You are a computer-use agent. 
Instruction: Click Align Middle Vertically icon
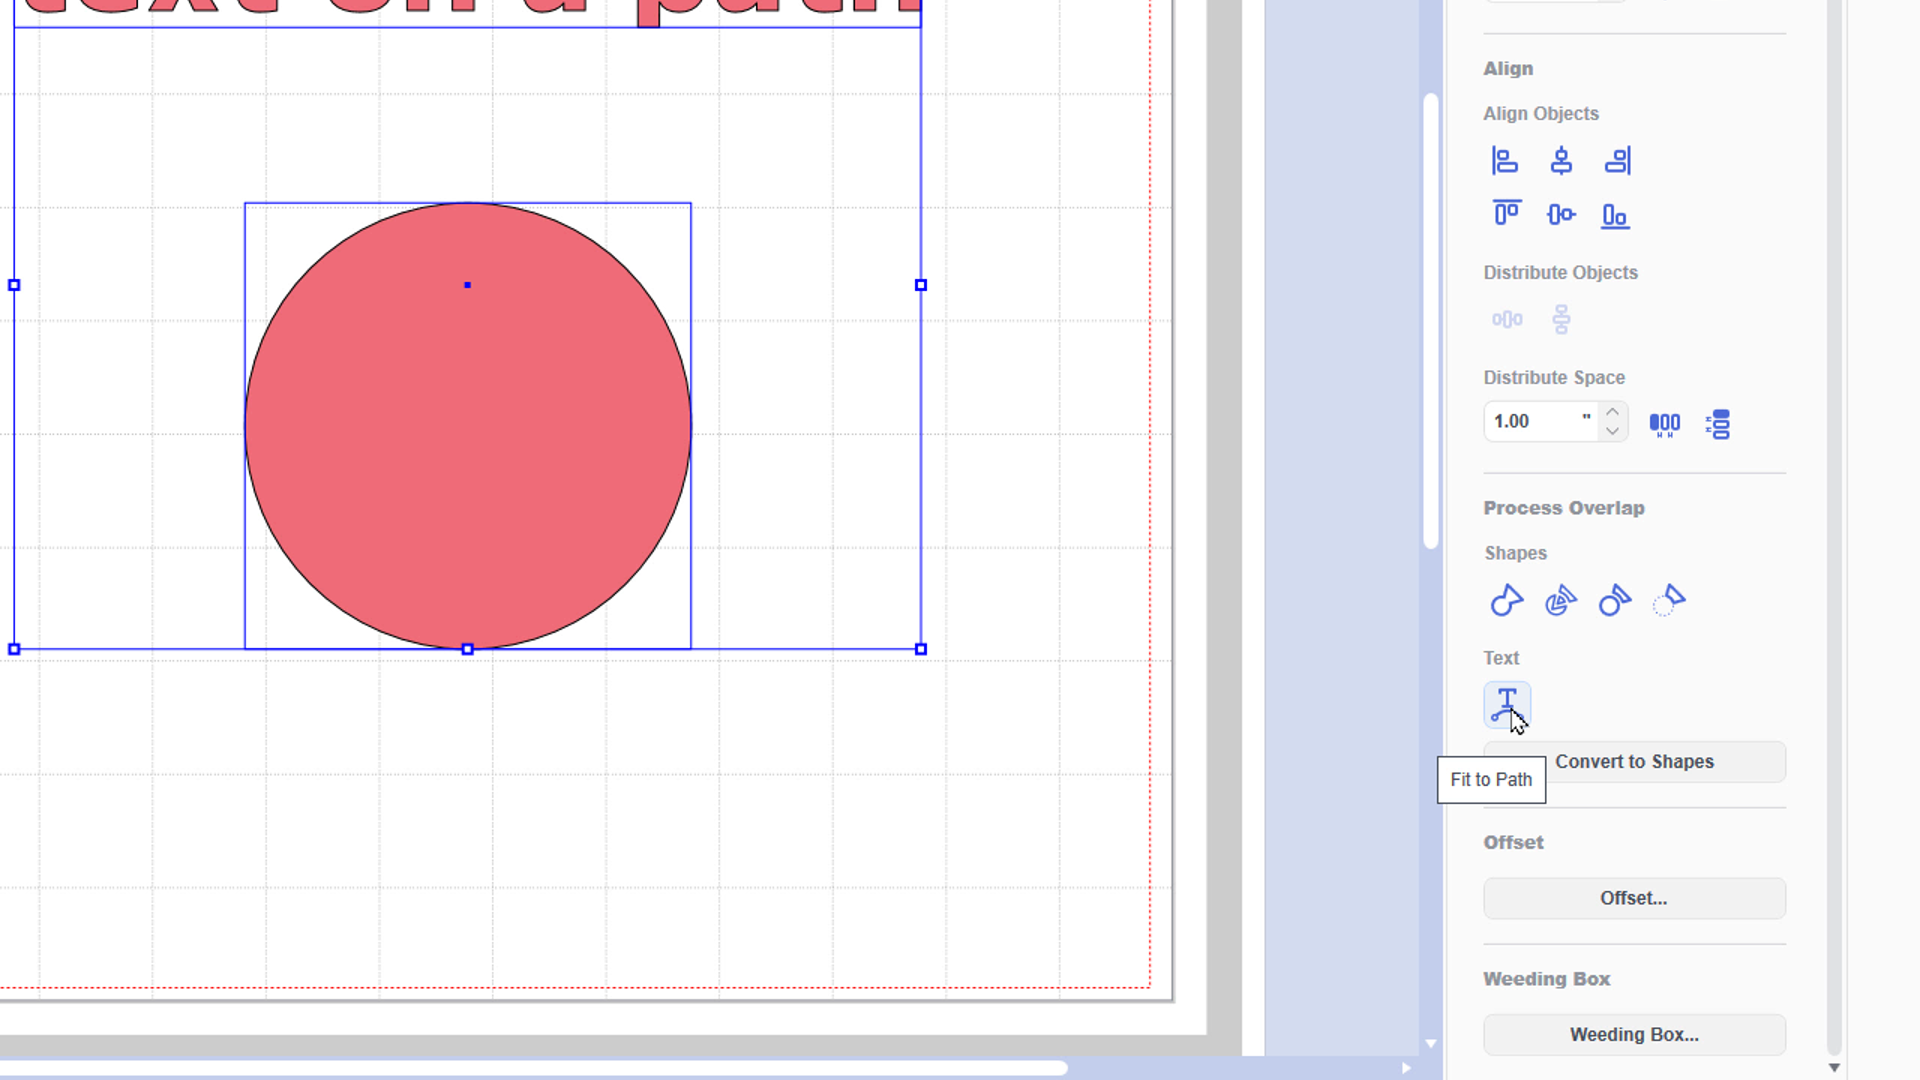pos(1561,214)
